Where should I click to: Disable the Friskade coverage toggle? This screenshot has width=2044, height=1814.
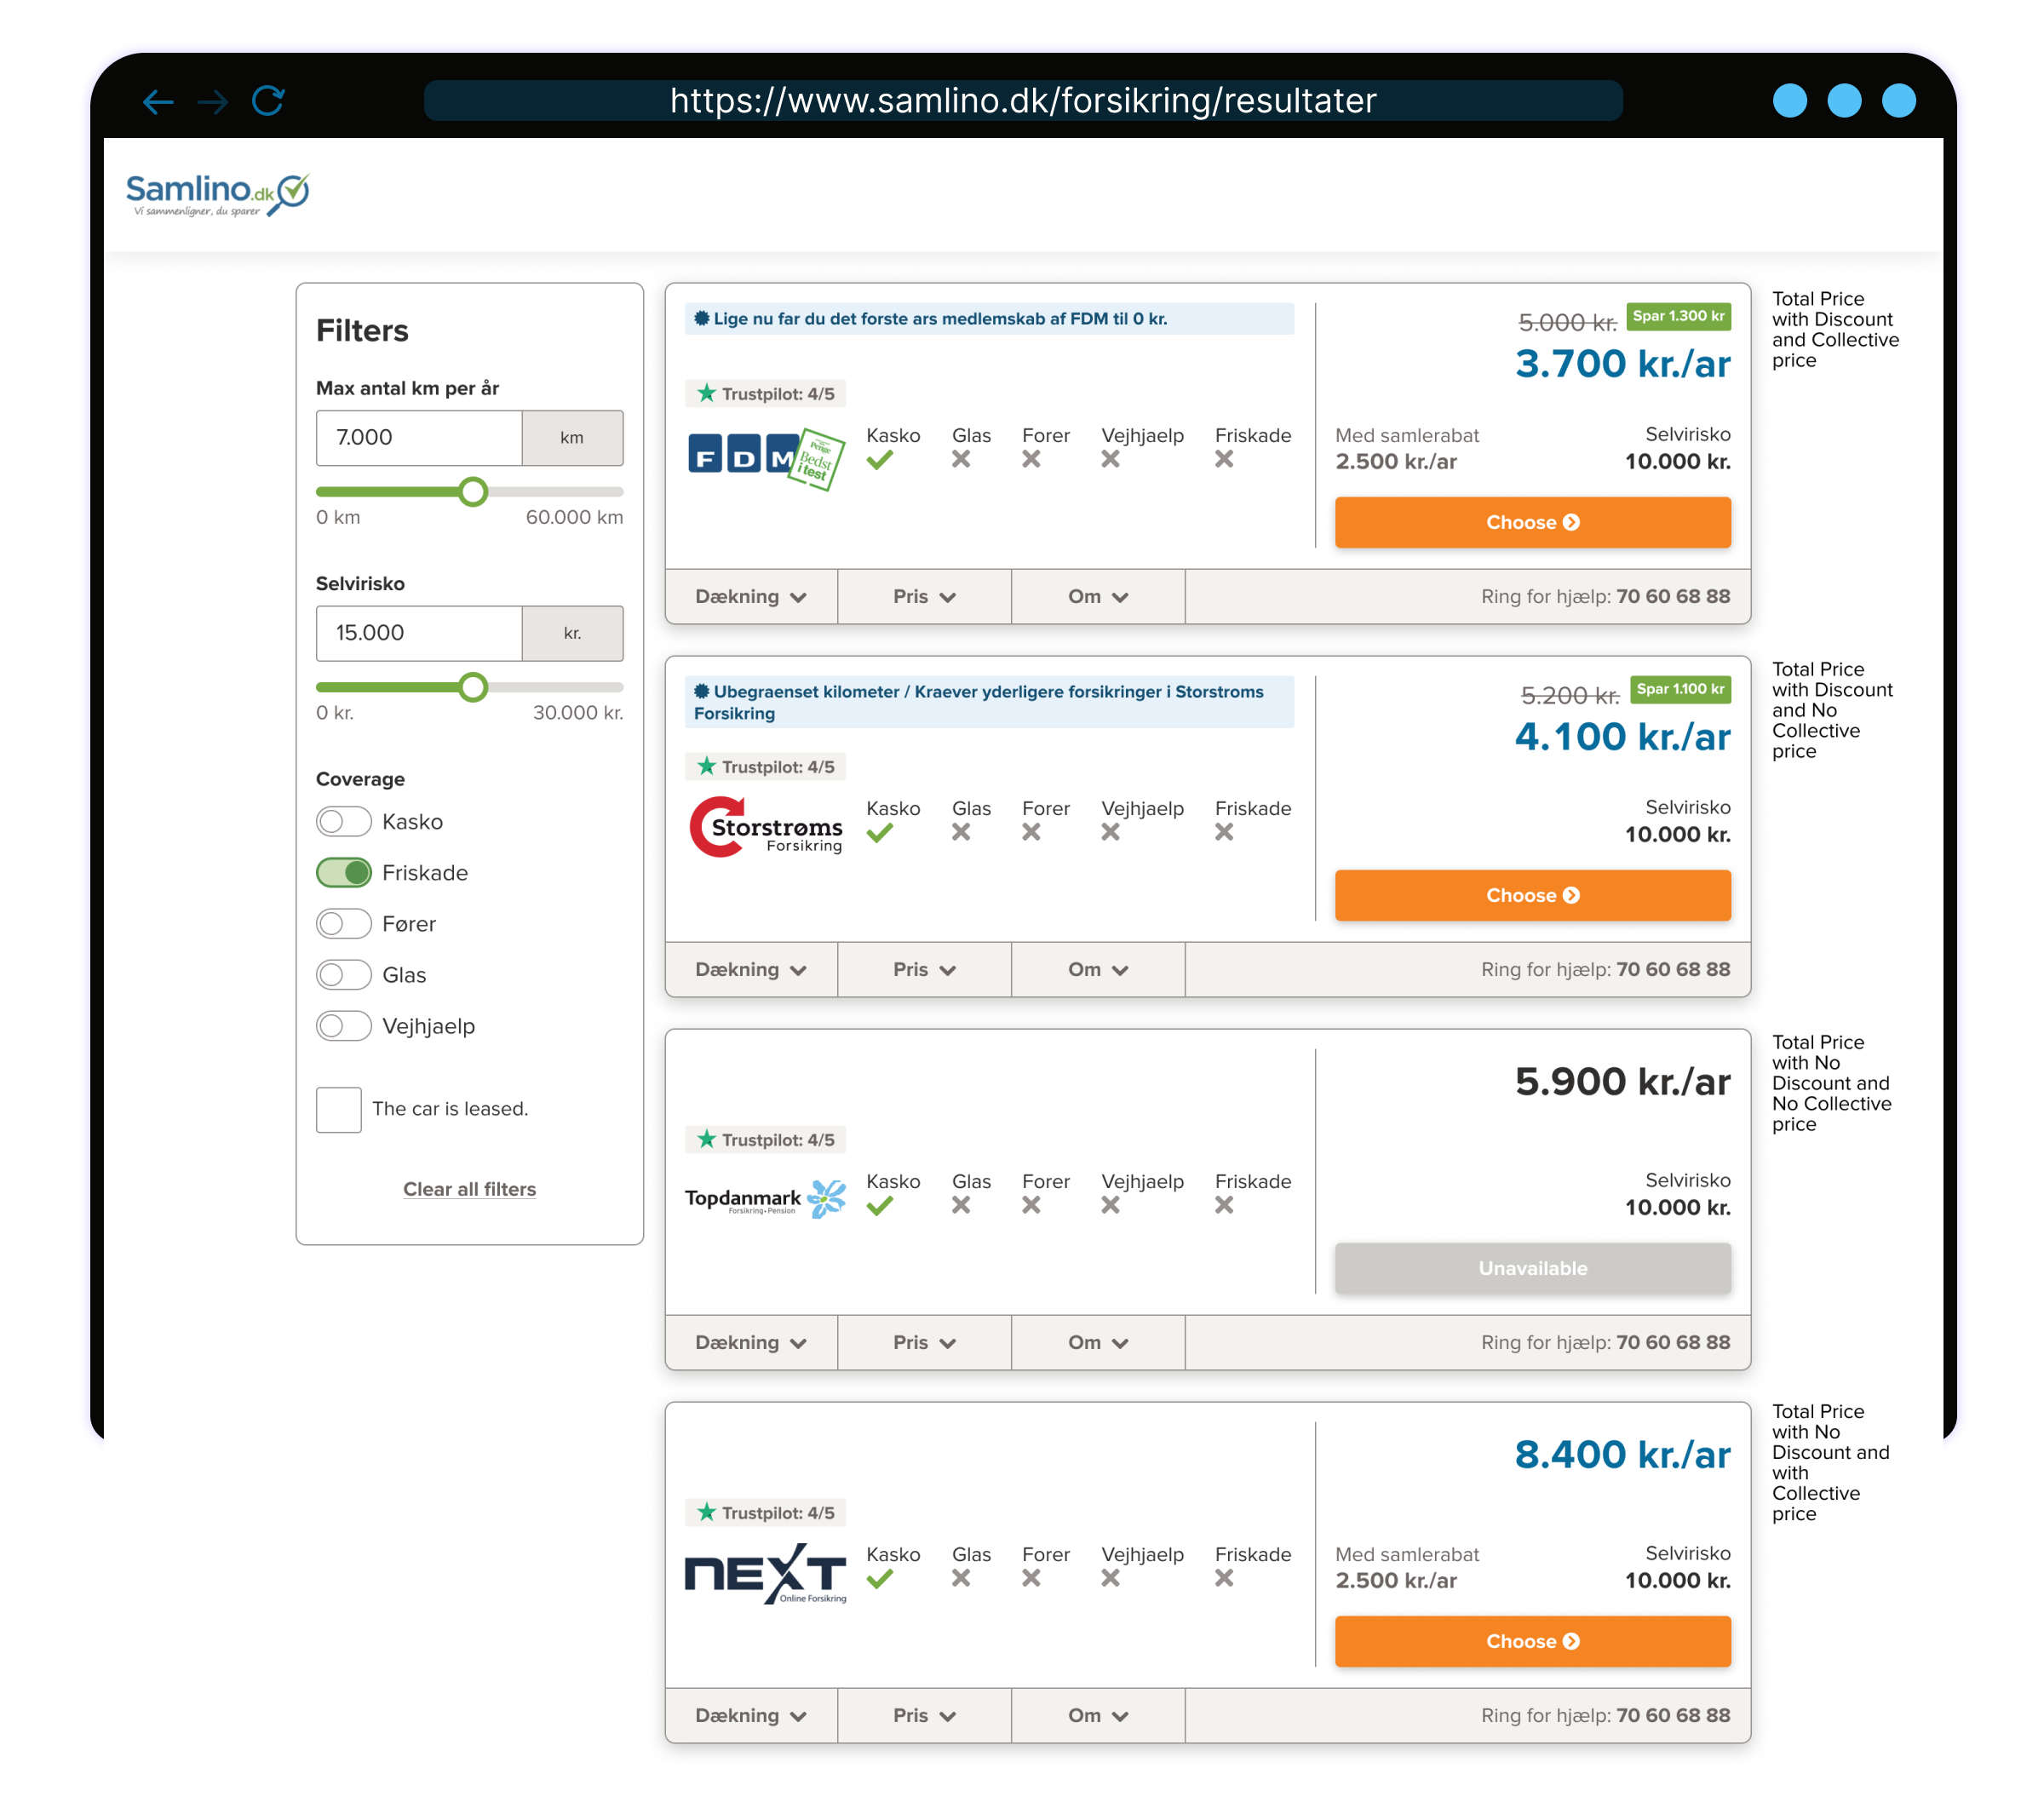[344, 872]
